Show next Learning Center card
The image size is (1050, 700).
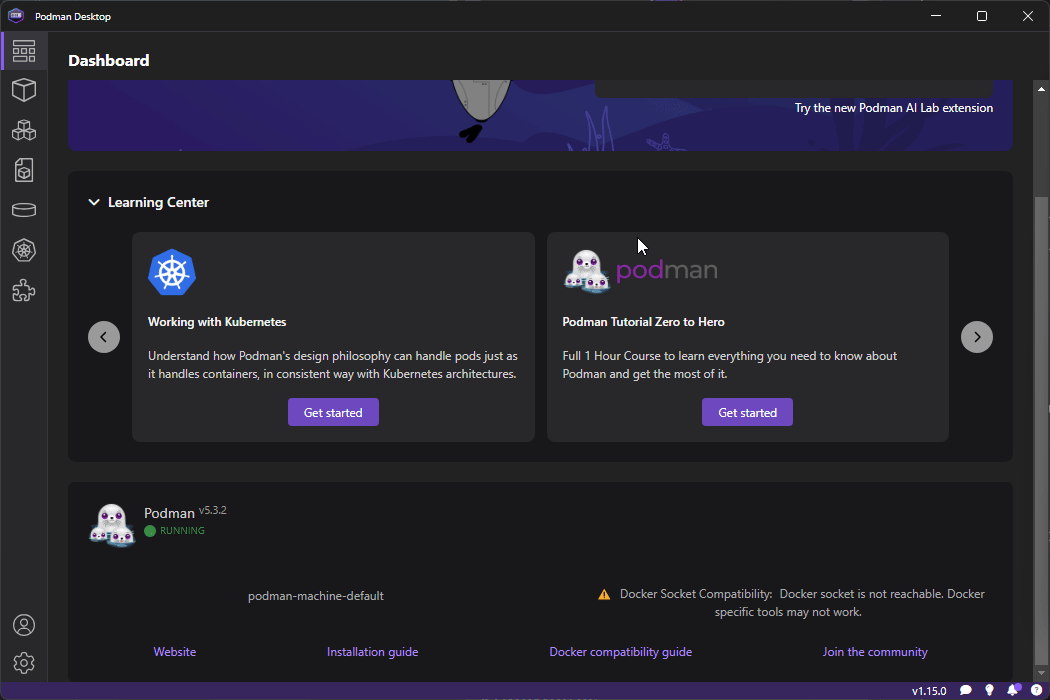click(x=977, y=337)
